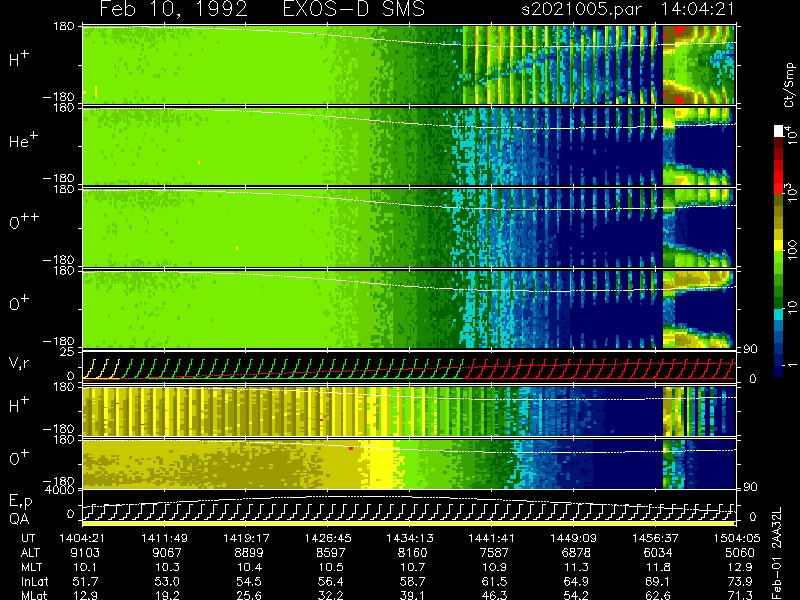This screenshot has width=800, height=600.
Task: Click UT value '1434:13'
Action: tap(410, 538)
